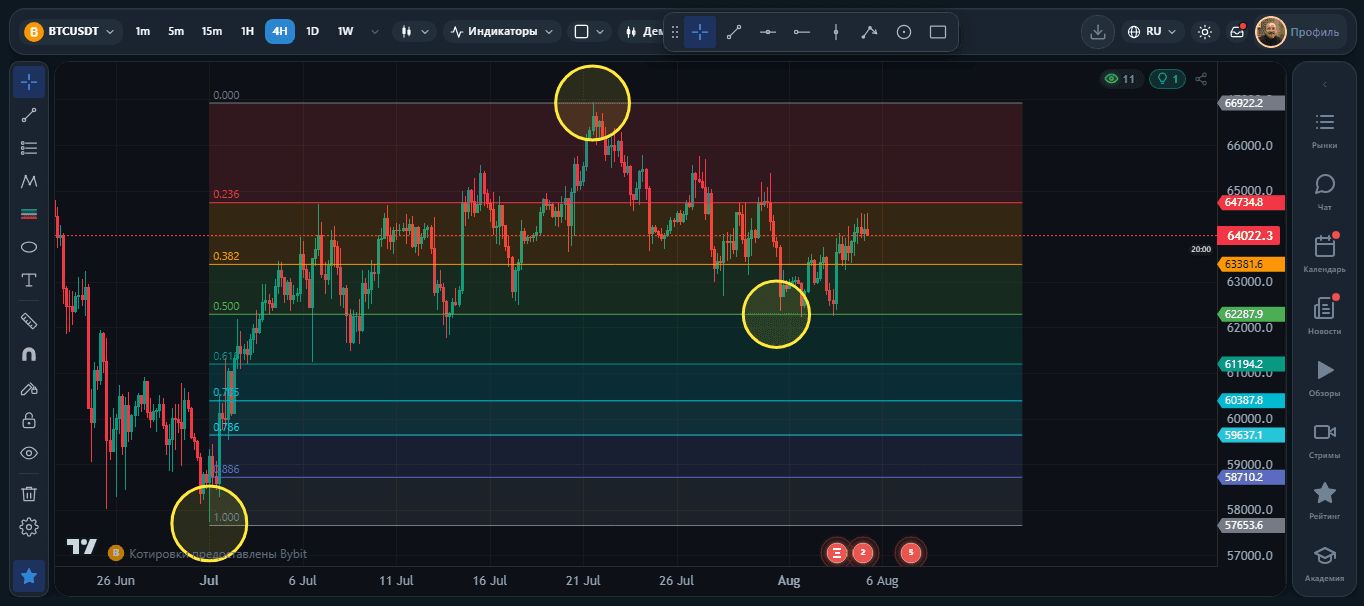This screenshot has width=1364, height=606.
Task: Click the event marker labeled 2 on timeline
Action: pyautogui.click(x=862, y=552)
